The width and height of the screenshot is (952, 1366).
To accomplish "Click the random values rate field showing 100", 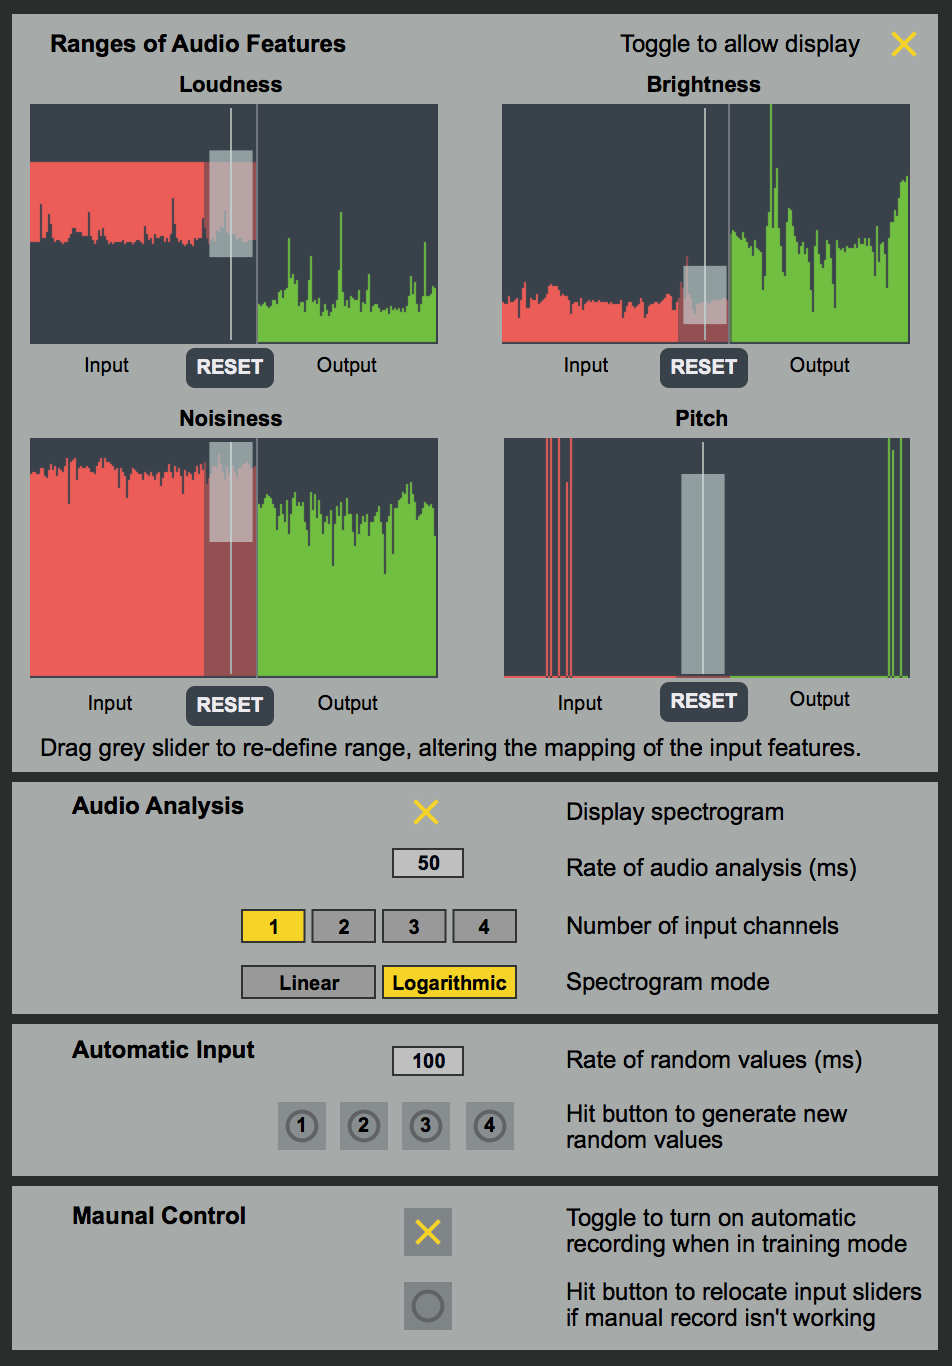I will tap(428, 1061).
